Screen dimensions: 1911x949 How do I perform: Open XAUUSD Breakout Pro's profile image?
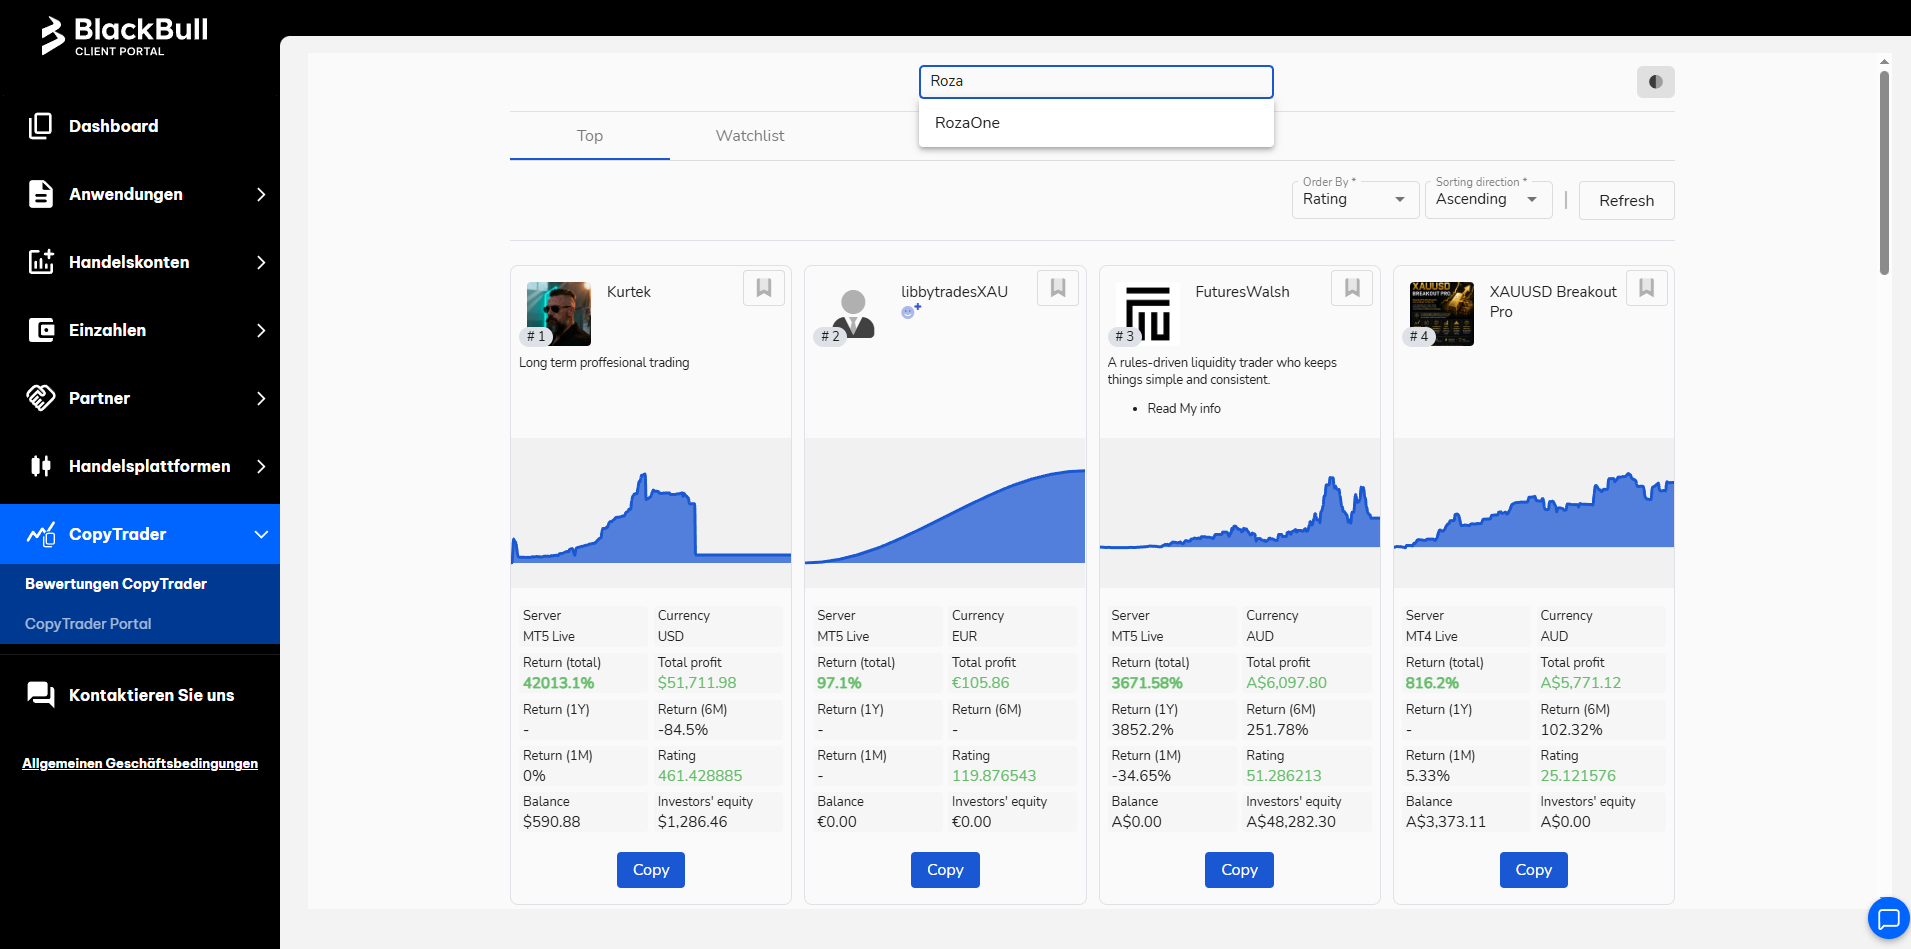[1442, 314]
